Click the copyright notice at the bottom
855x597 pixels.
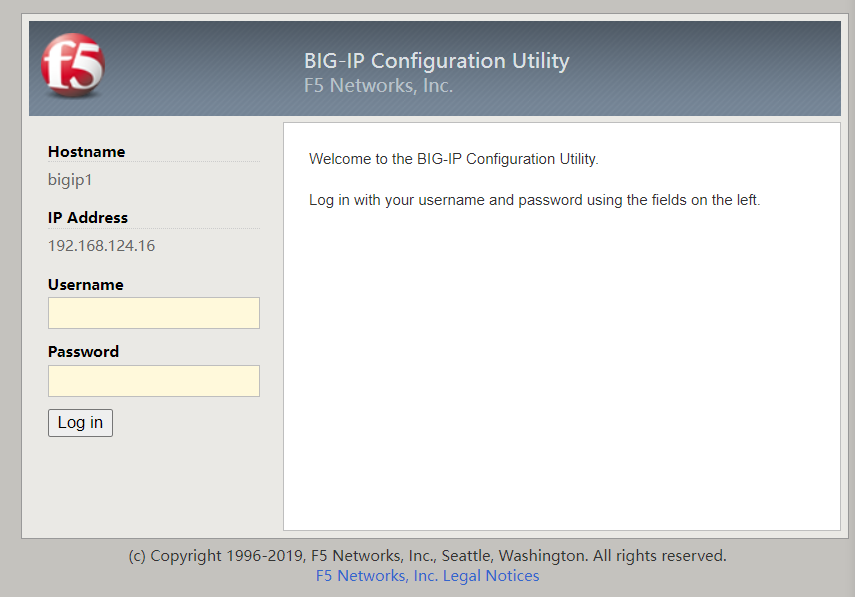427,555
